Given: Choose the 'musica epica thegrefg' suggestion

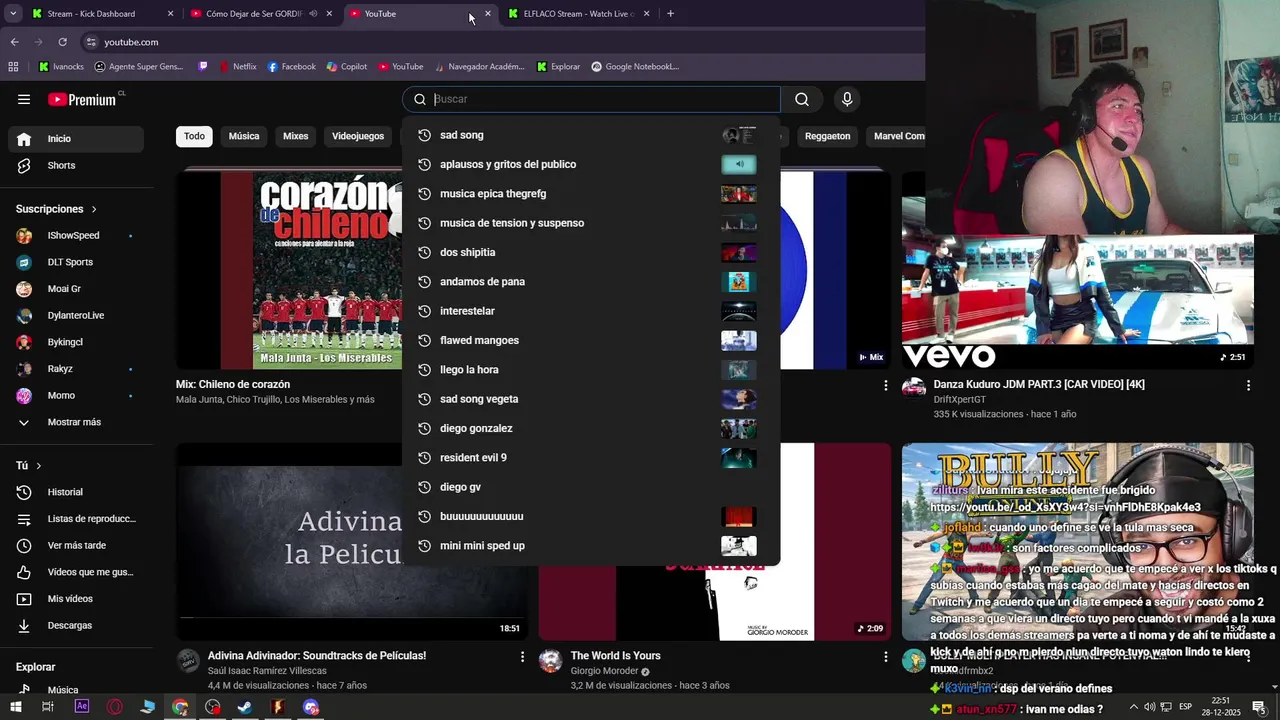Looking at the screenshot, I should point(591,194).
